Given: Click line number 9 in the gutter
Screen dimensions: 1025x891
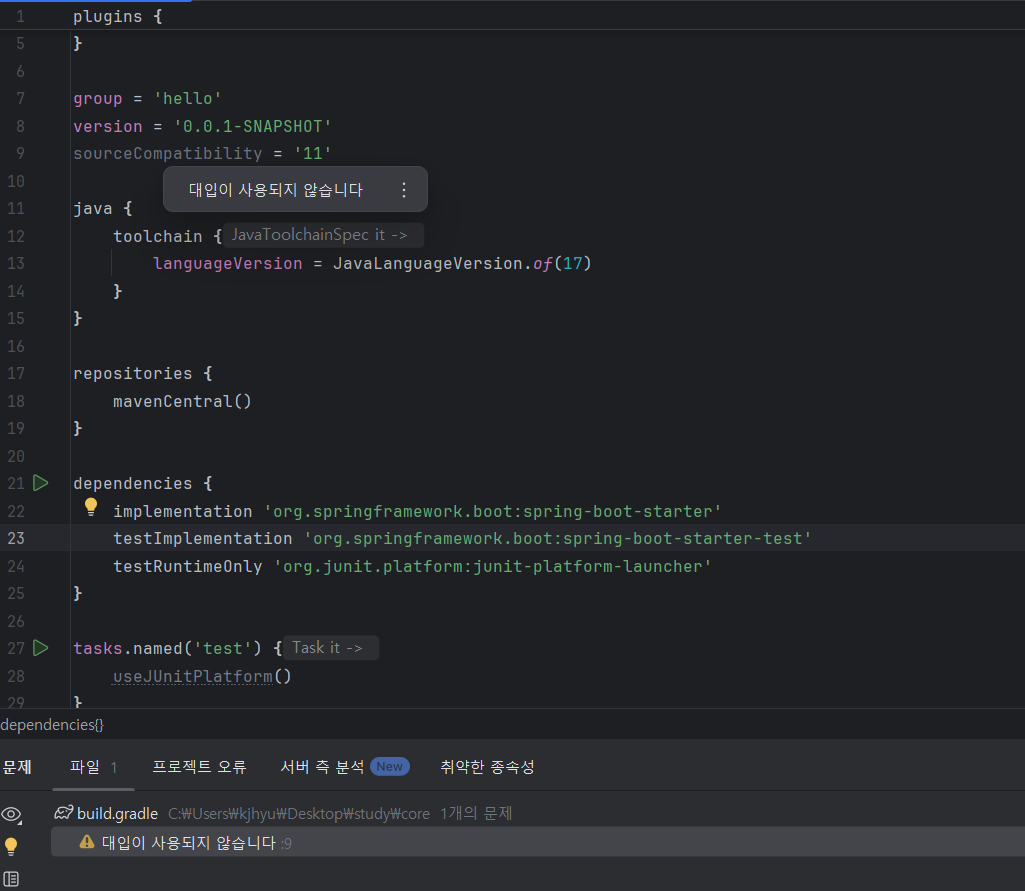Looking at the screenshot, I should (20, 154).
